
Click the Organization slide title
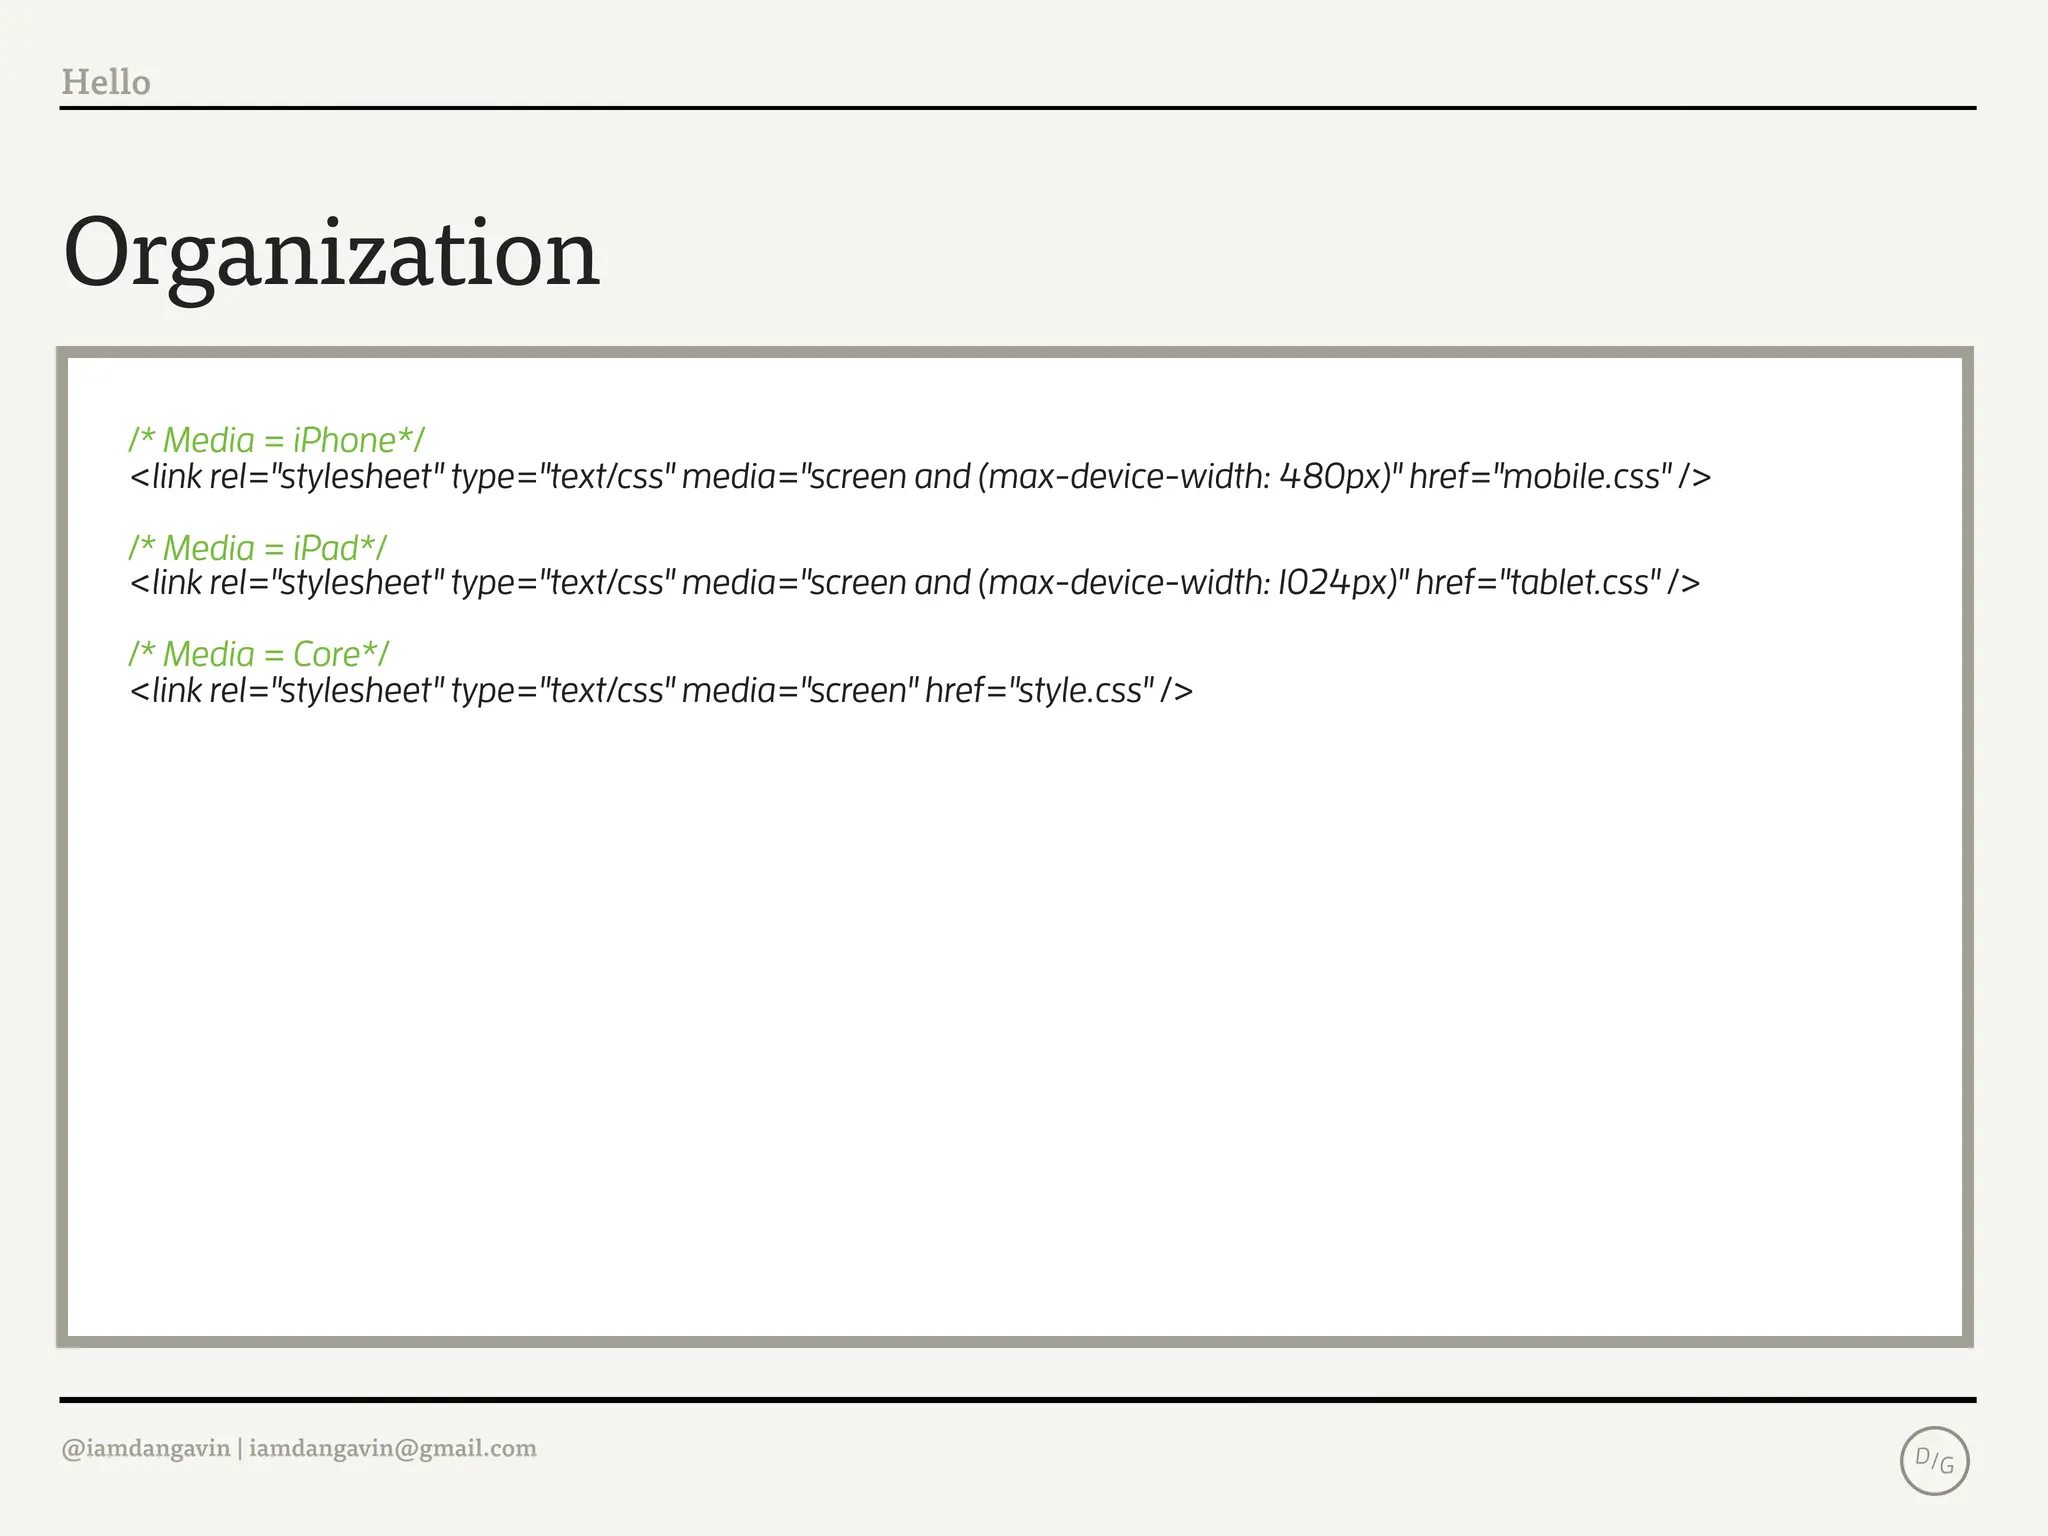coord(331,254)
